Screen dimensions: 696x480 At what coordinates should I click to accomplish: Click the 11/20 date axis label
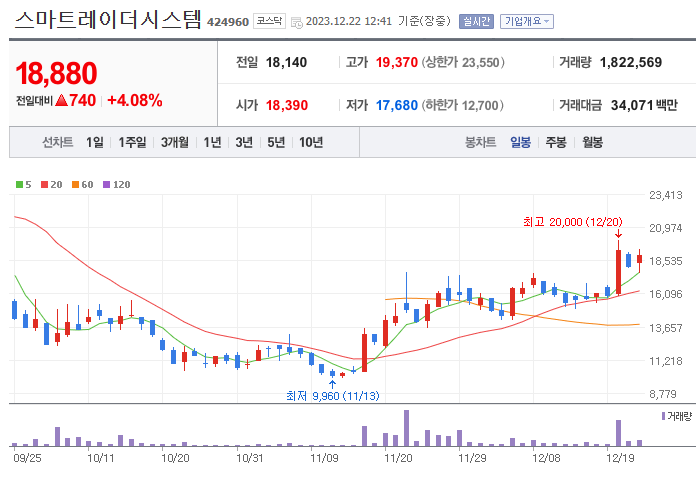tap(398, 458)
